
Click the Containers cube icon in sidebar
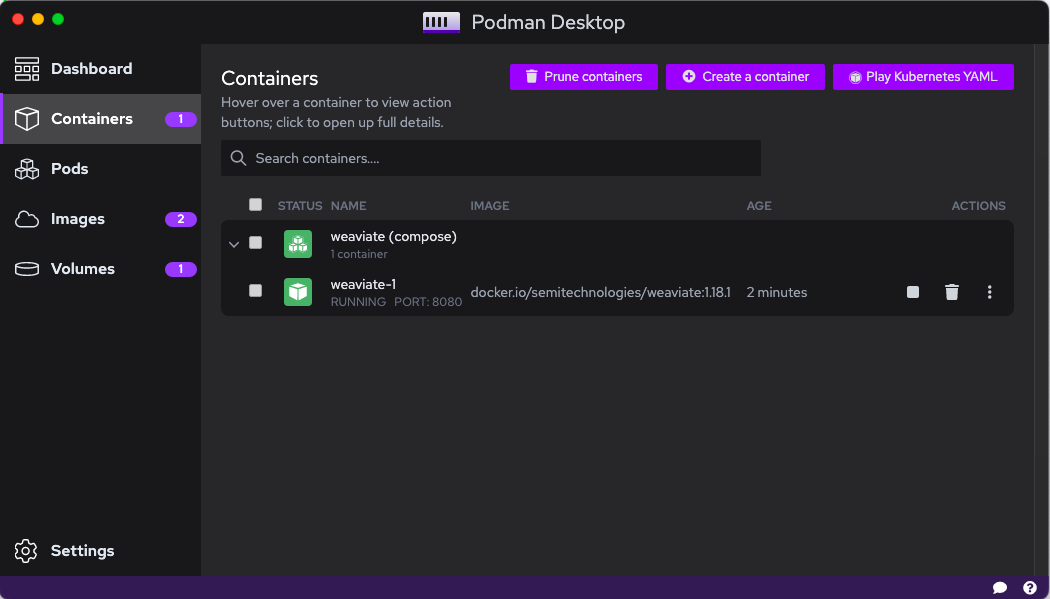pos(27,119)
